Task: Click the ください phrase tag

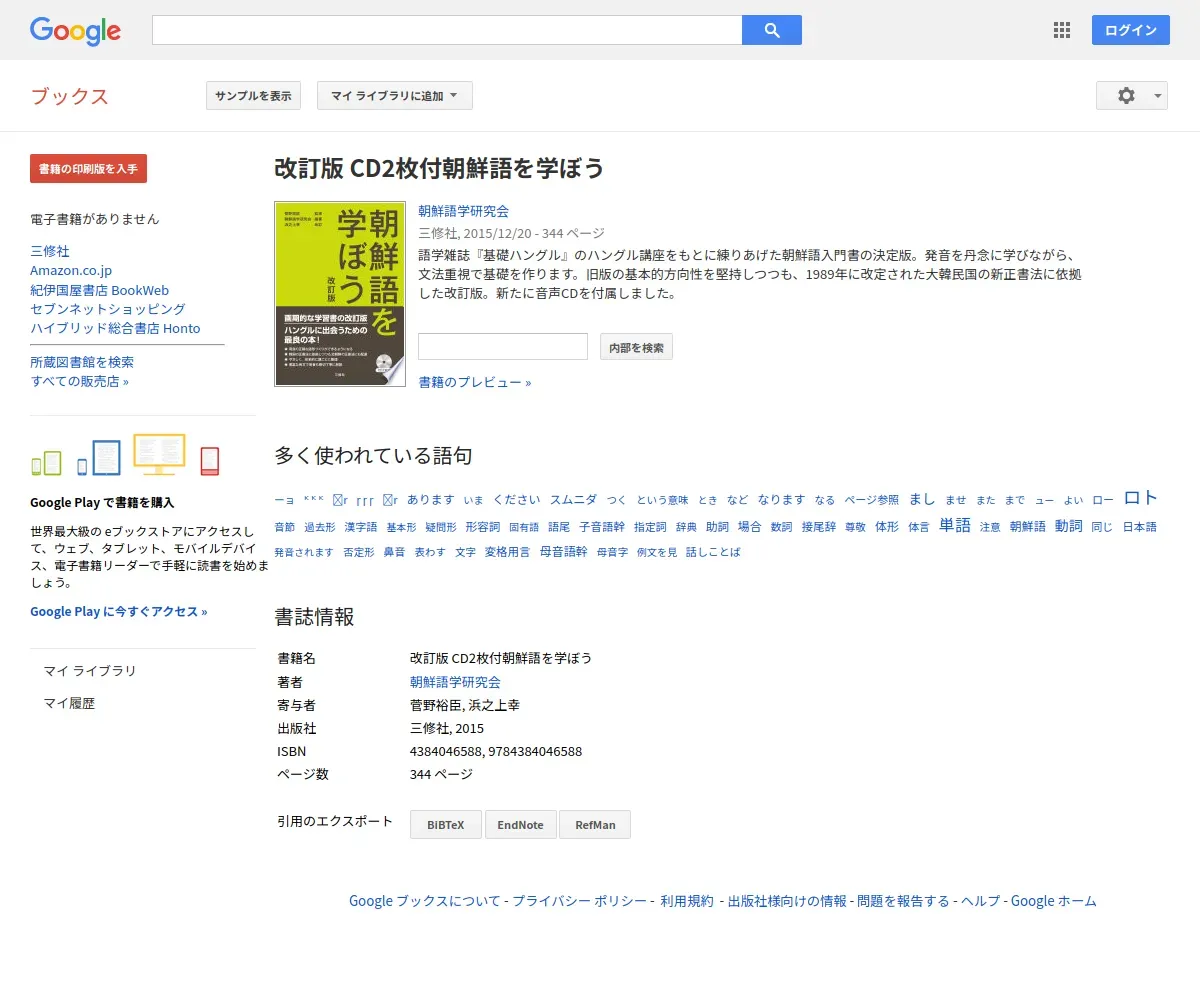Action: click(x=517, y=500)
